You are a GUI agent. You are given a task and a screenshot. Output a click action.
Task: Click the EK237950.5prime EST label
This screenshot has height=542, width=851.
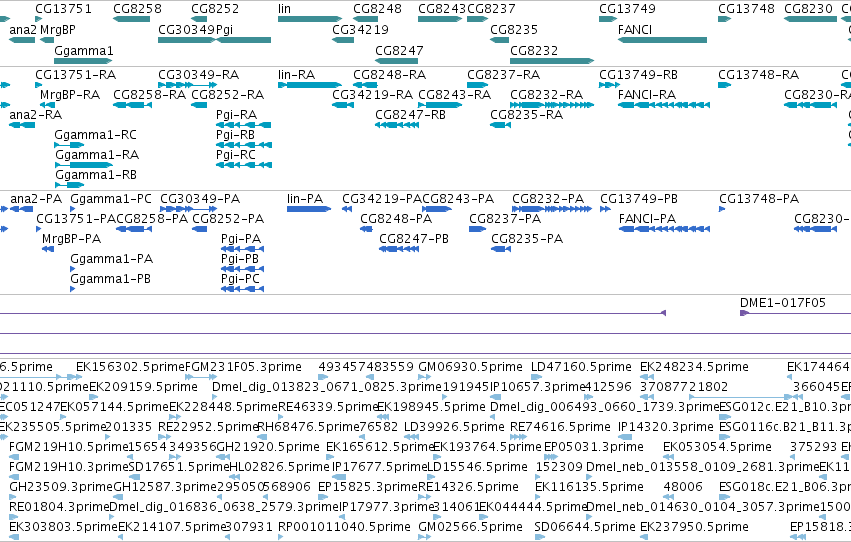pyautogui.click(x=694, y=527)
